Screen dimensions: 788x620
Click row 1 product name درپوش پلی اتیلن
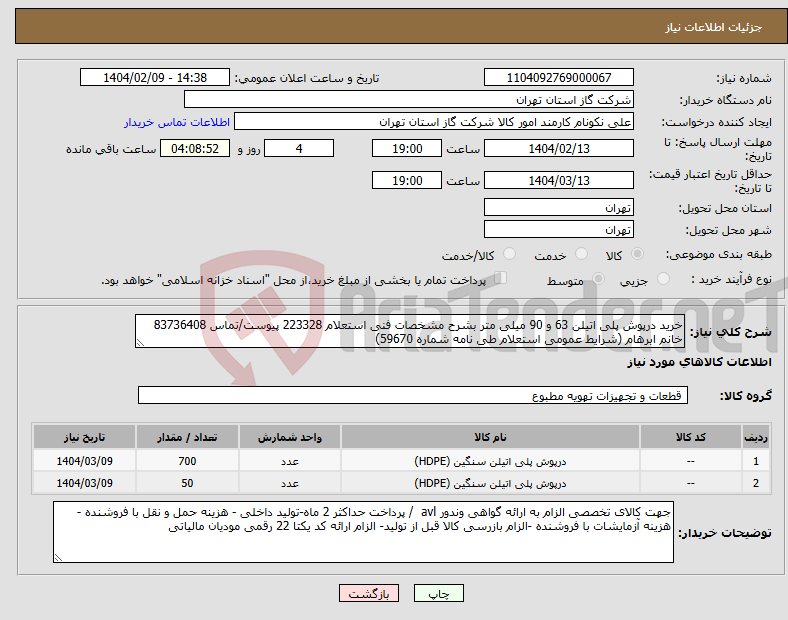pyautogui.click(x=490, y=461)
